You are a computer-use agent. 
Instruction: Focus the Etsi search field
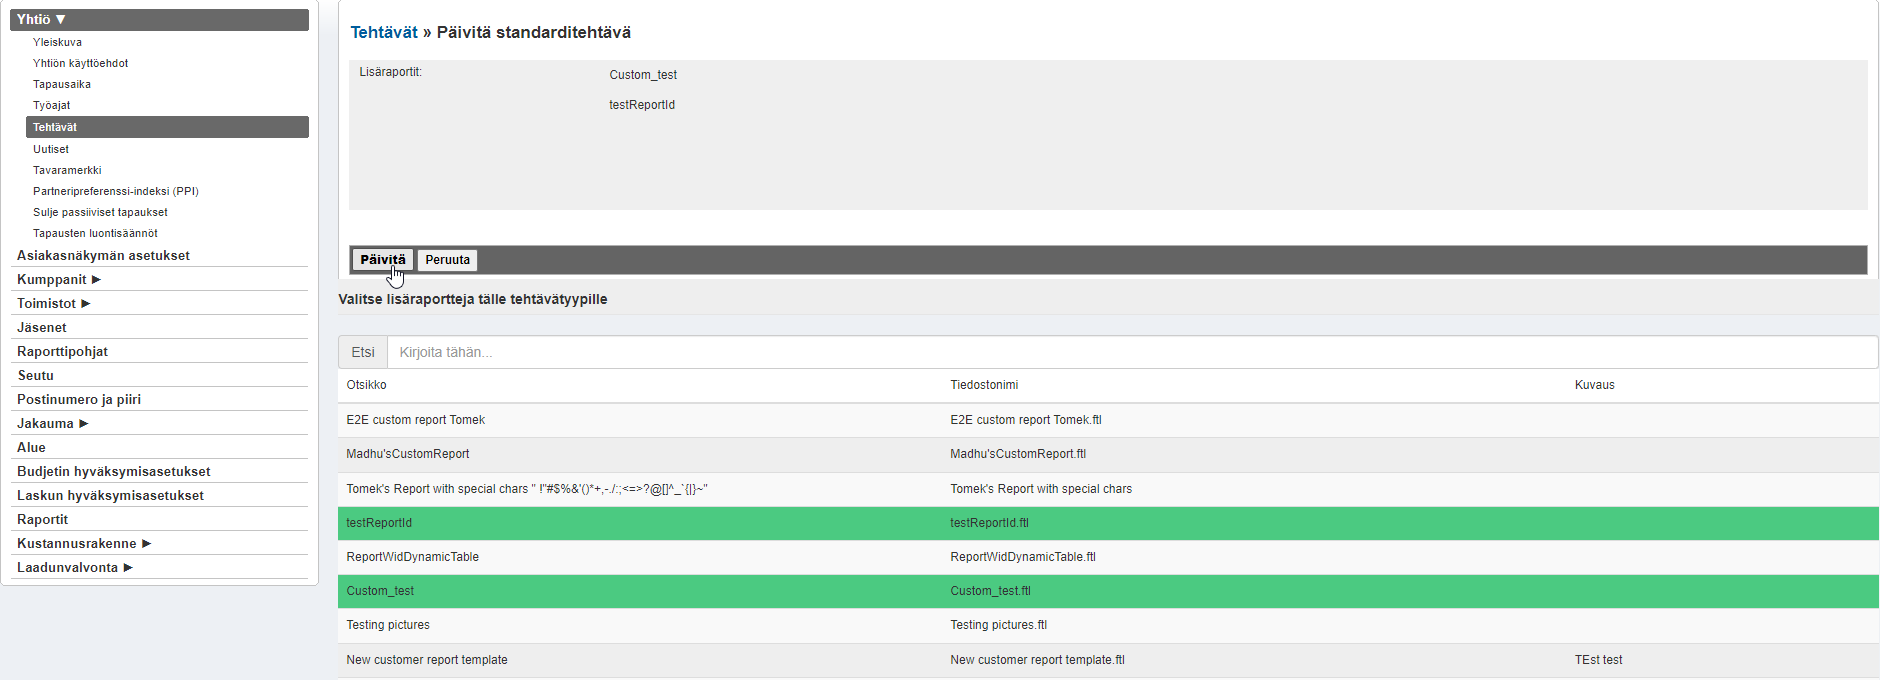1130,352
